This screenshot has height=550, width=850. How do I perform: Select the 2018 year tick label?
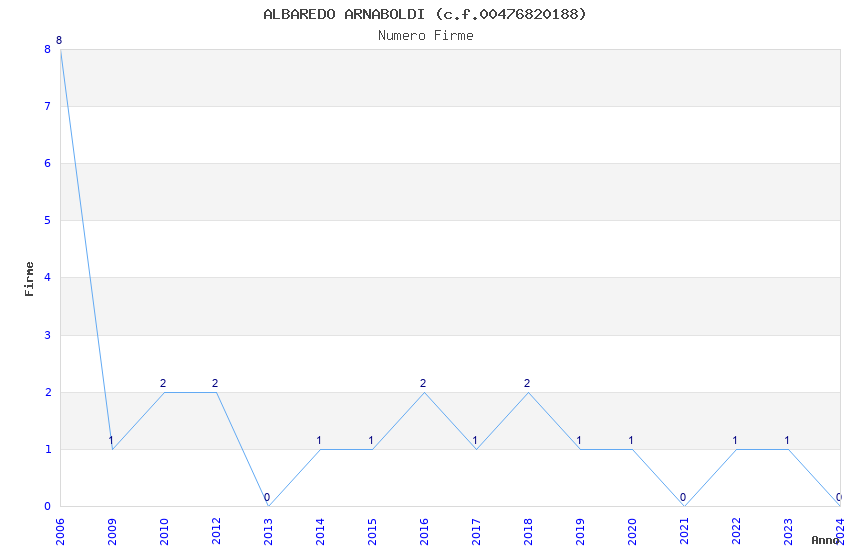(x=528, y=532)
